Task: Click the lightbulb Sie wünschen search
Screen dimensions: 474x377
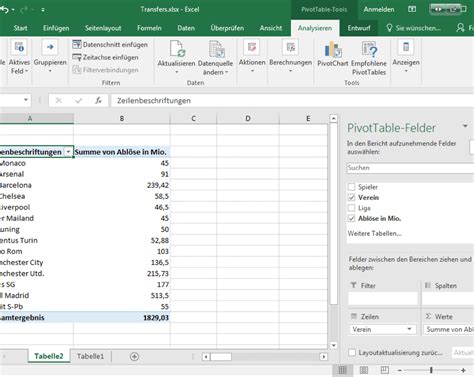Action: (x=413, y=28)
